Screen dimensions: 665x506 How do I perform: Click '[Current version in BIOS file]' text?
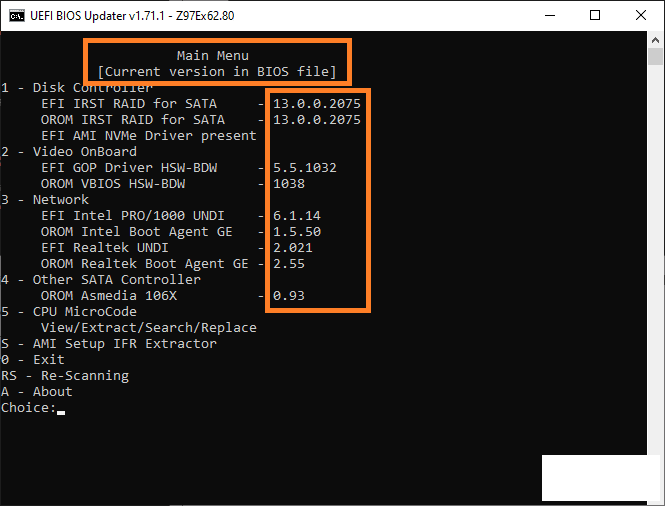click(217, 72)
